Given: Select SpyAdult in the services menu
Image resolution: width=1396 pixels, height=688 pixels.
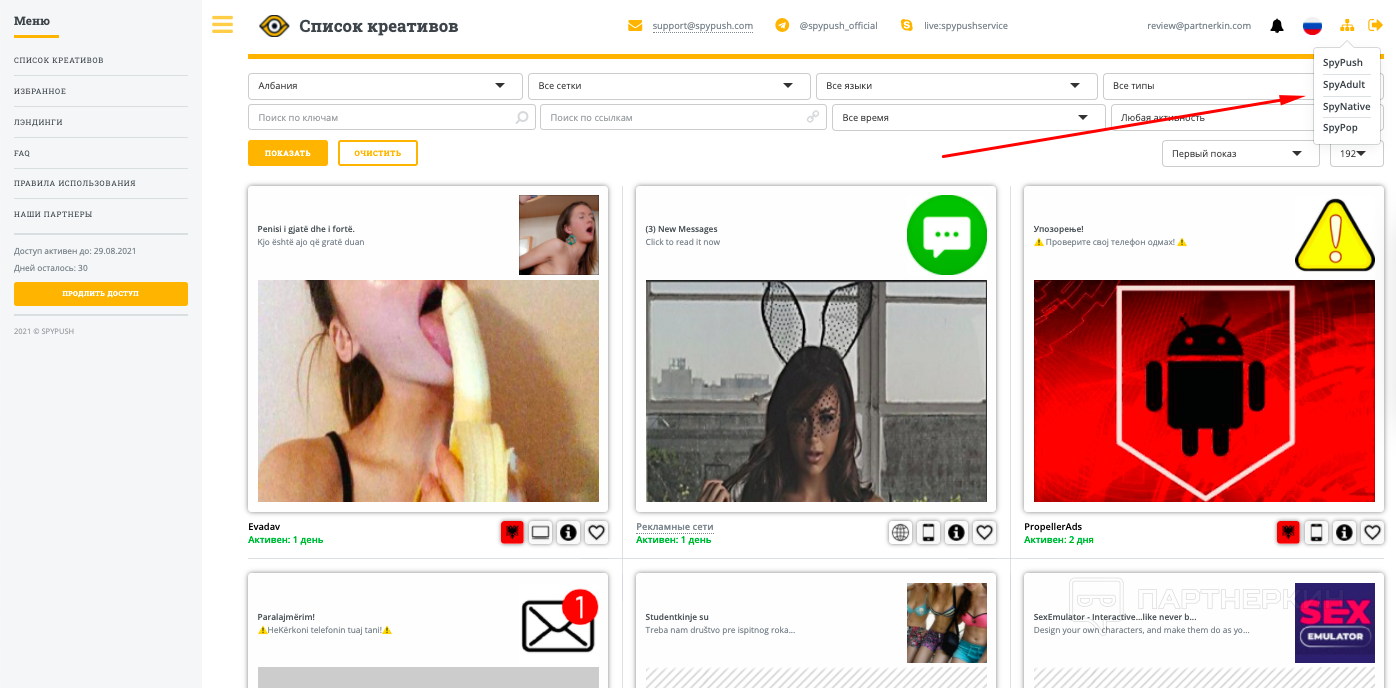Looking at the screenshot, I should [1344, 85].
